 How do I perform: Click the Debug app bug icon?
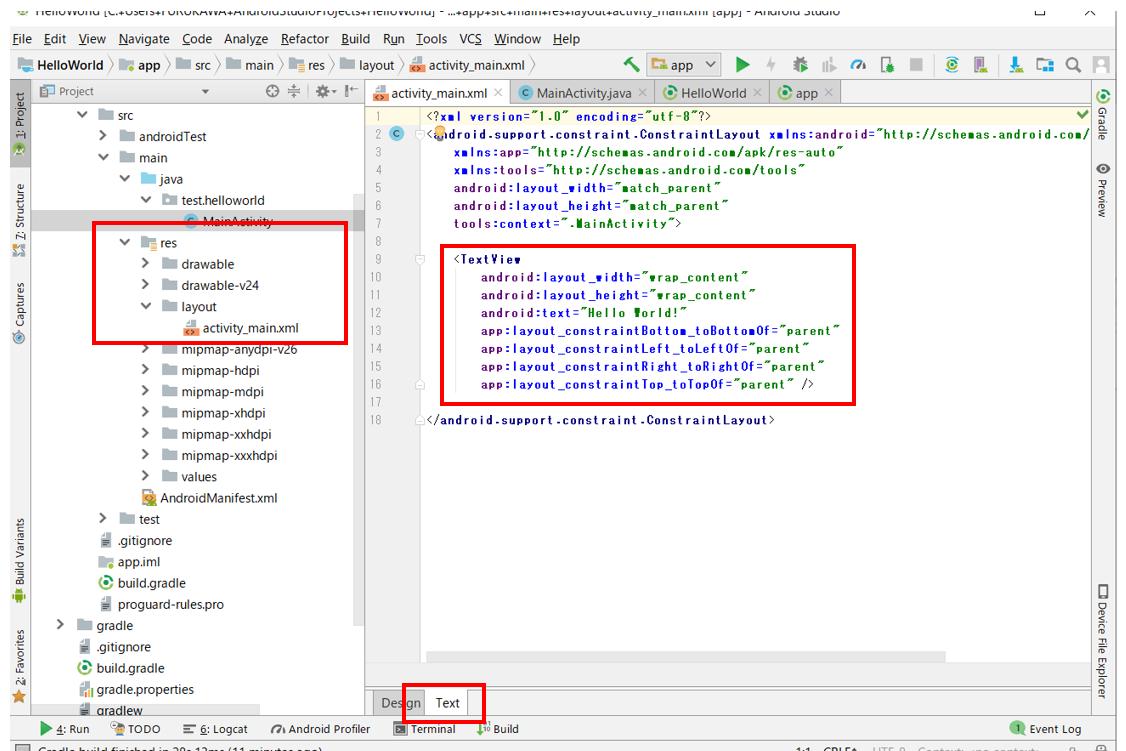click(x=800, y=65)
